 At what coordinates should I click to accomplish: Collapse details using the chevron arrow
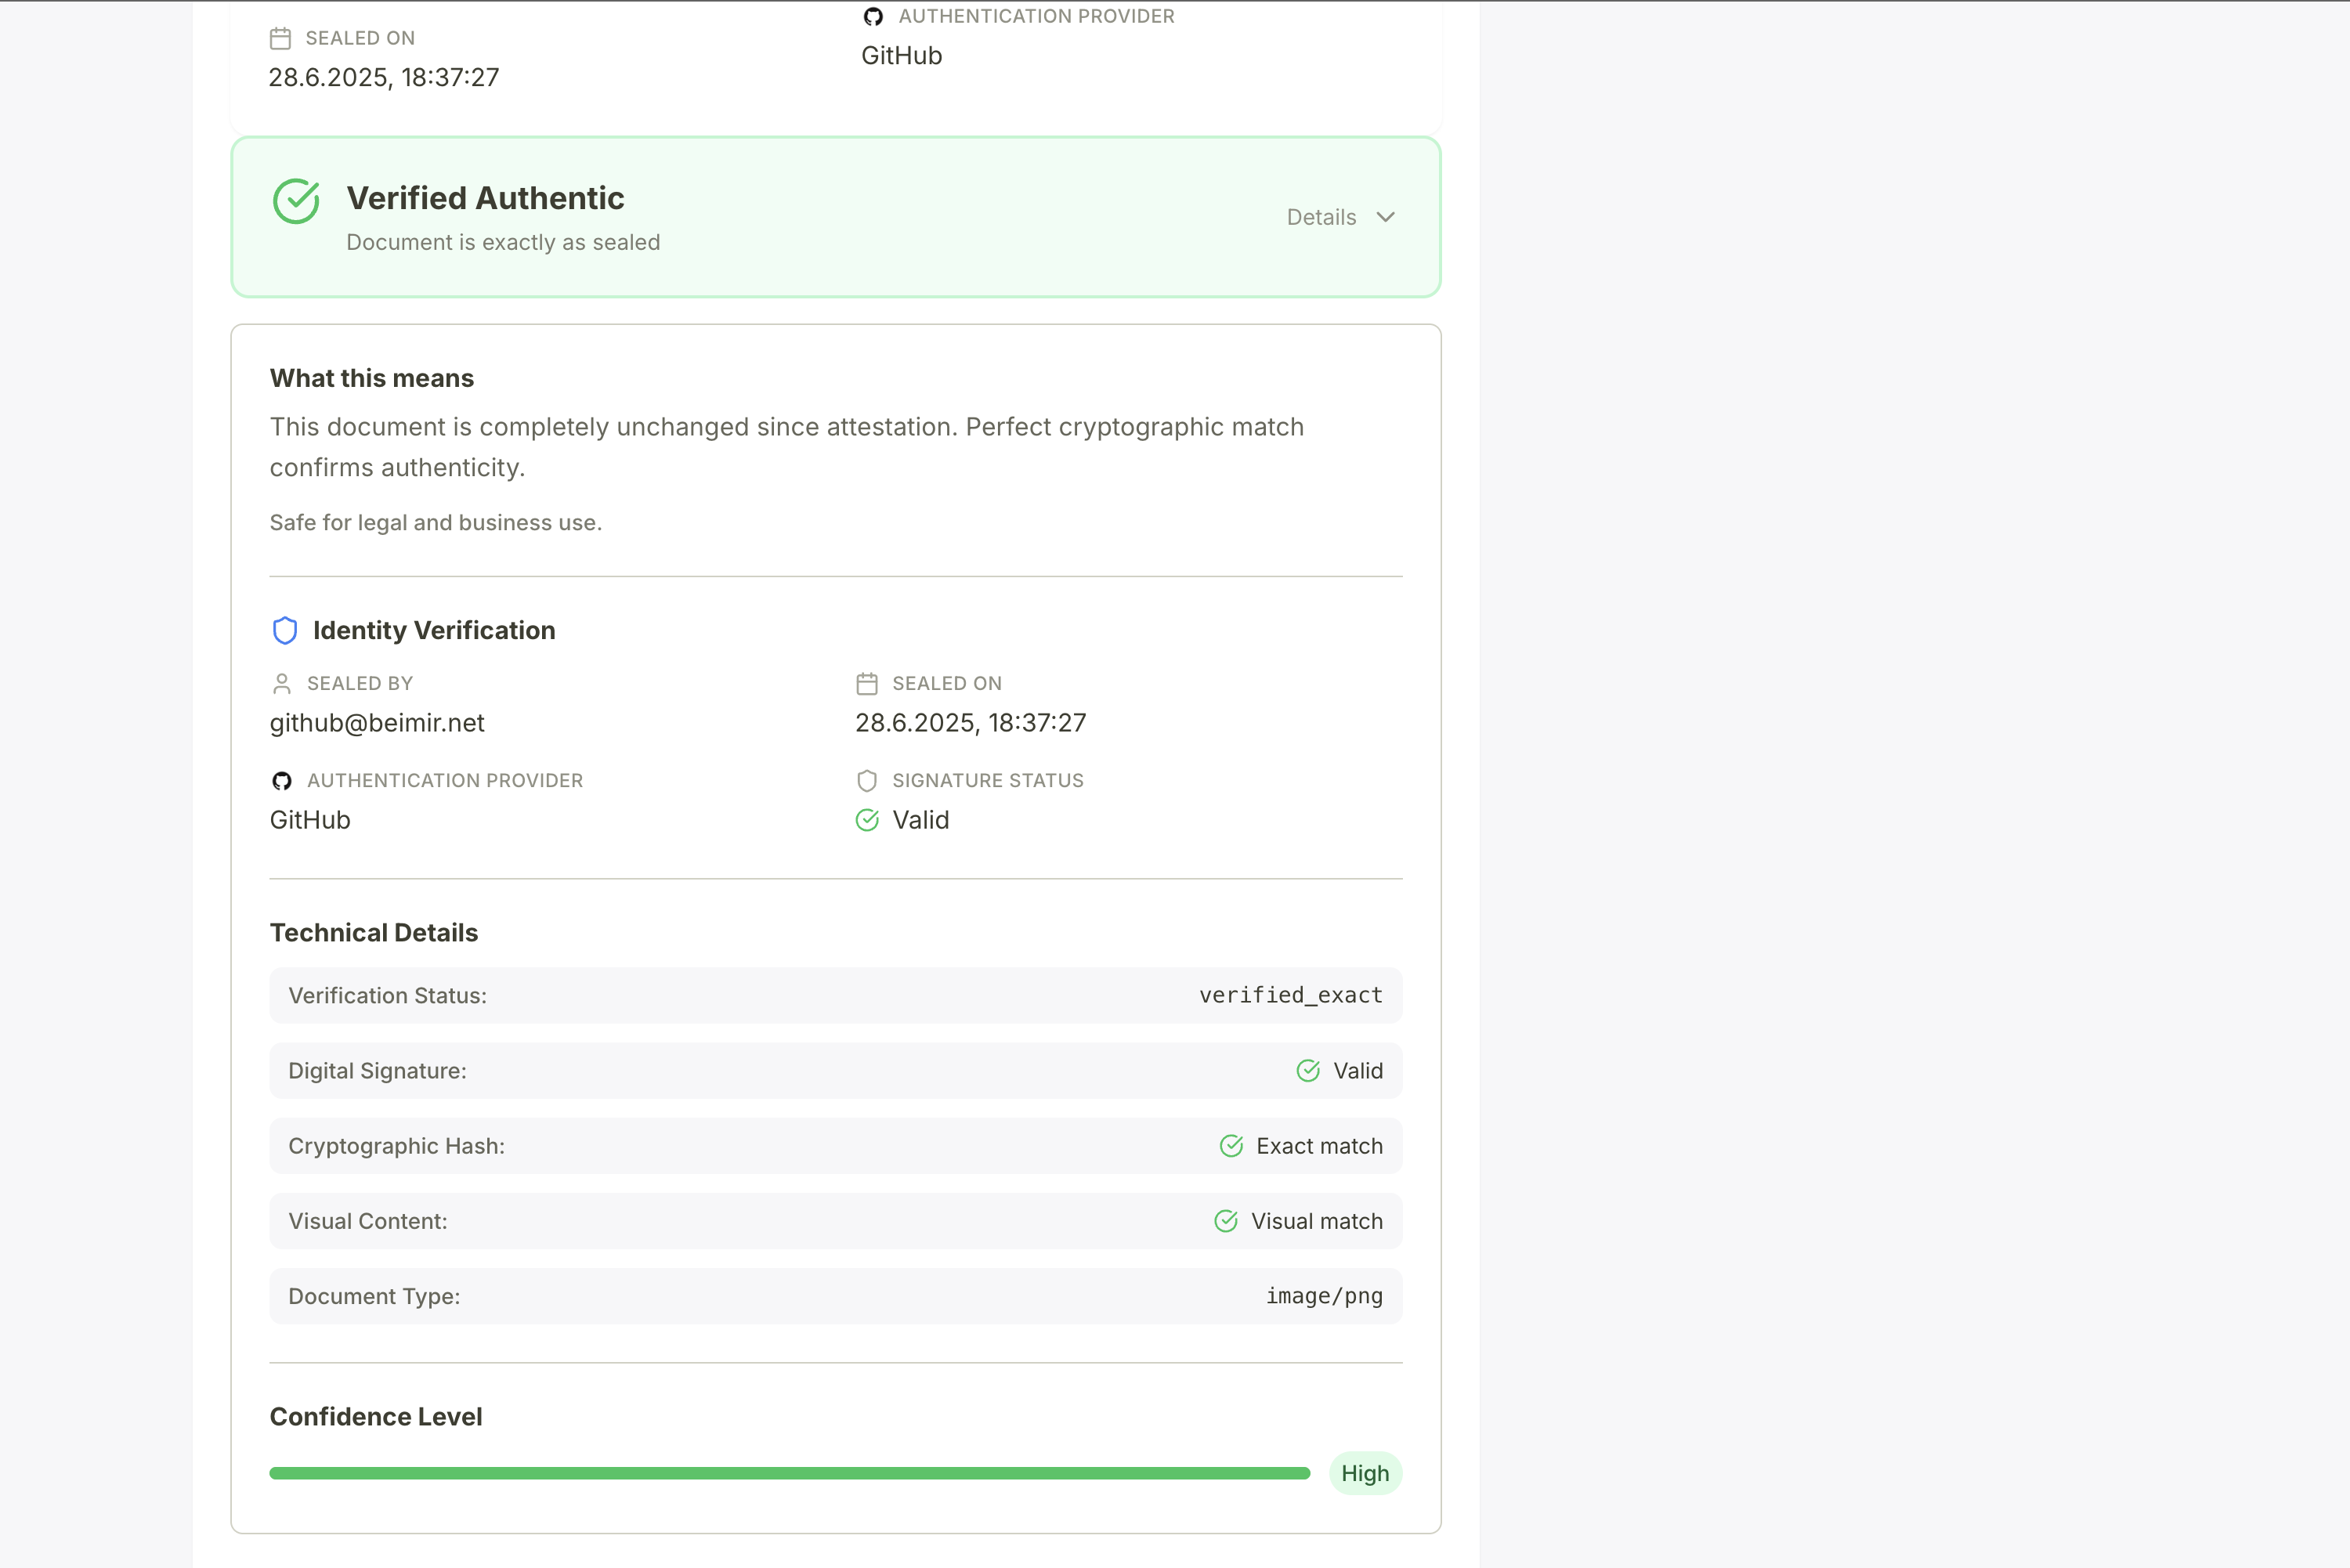point(1386,217)
